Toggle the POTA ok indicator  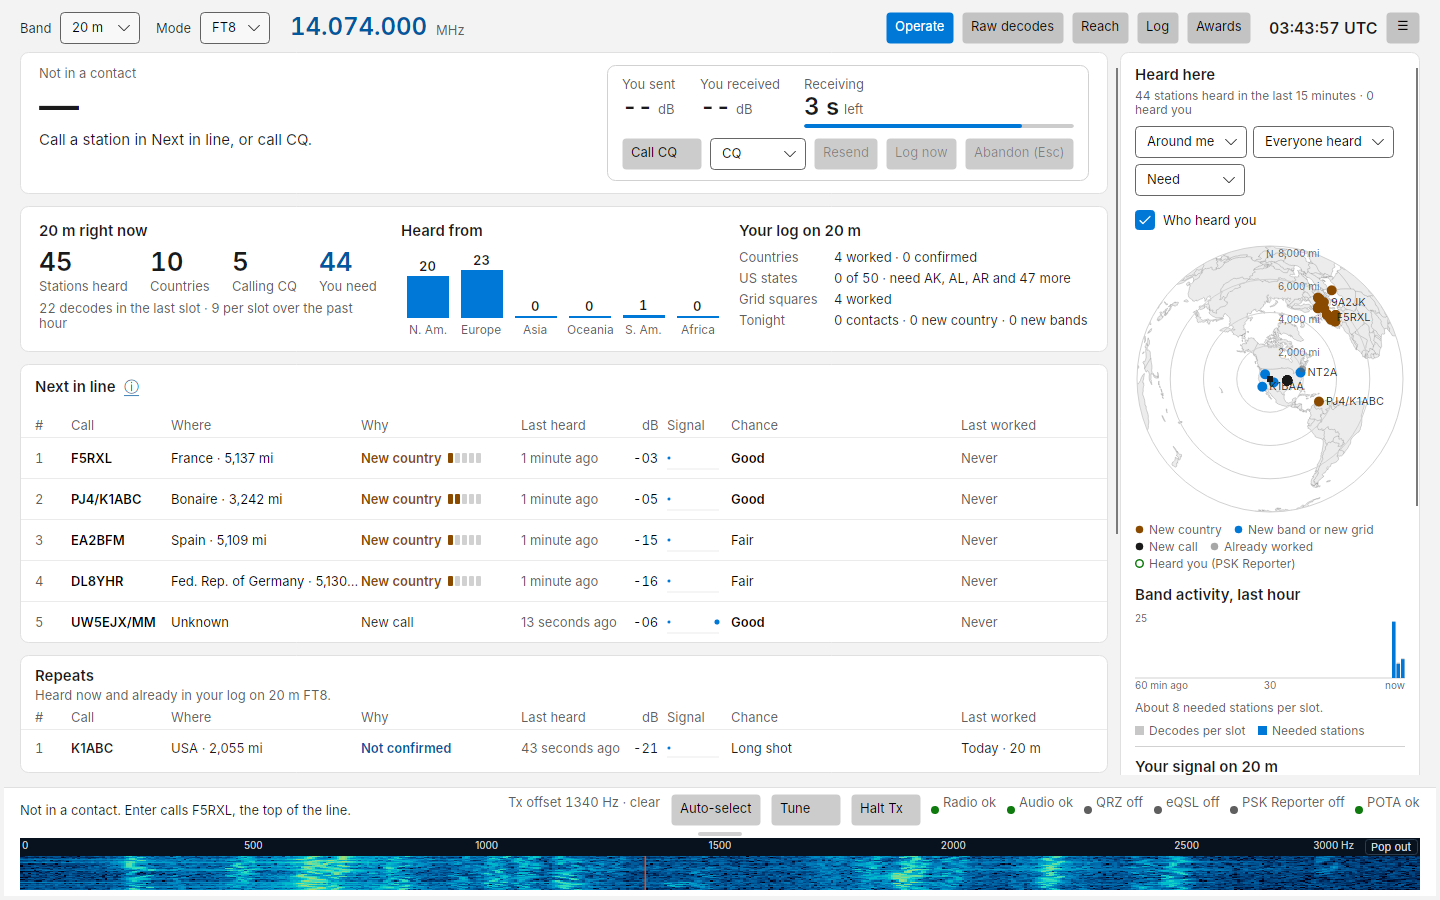[x=1387, y=803]
